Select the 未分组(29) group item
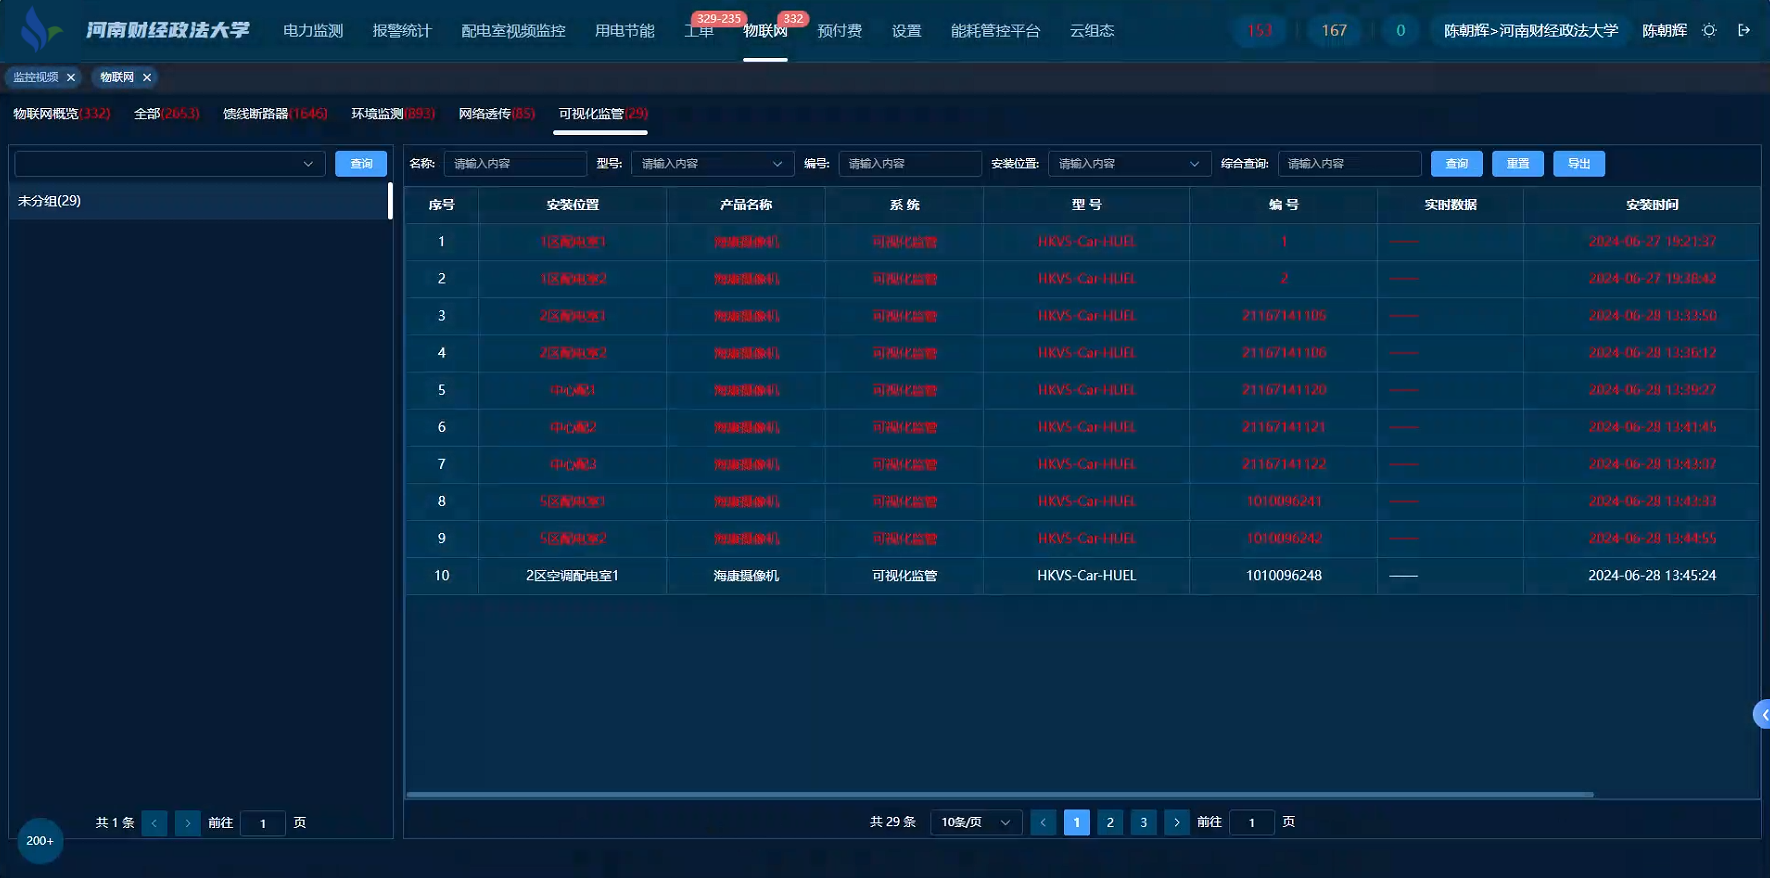 tap(50, 201)
